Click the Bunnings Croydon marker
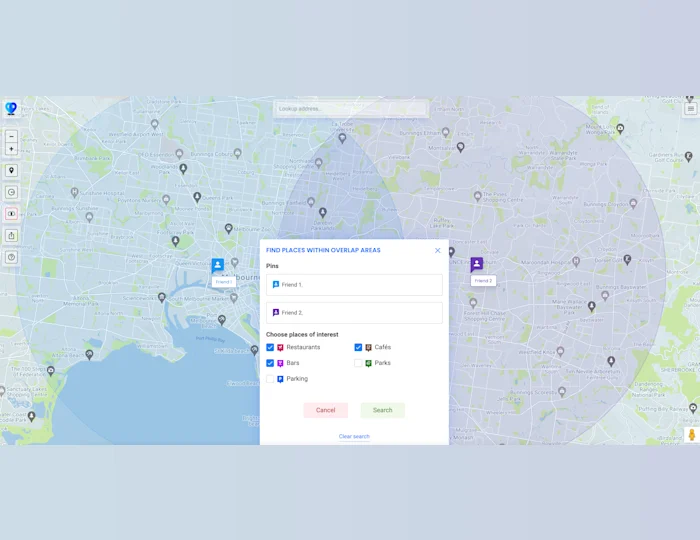Screen dimensions: 700x540 633,204
